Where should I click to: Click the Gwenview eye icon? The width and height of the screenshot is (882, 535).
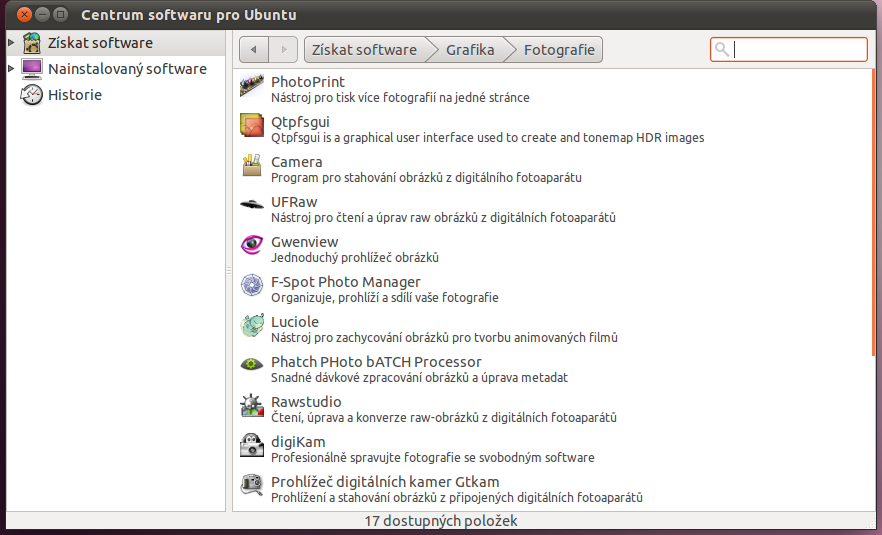point(251,245)
